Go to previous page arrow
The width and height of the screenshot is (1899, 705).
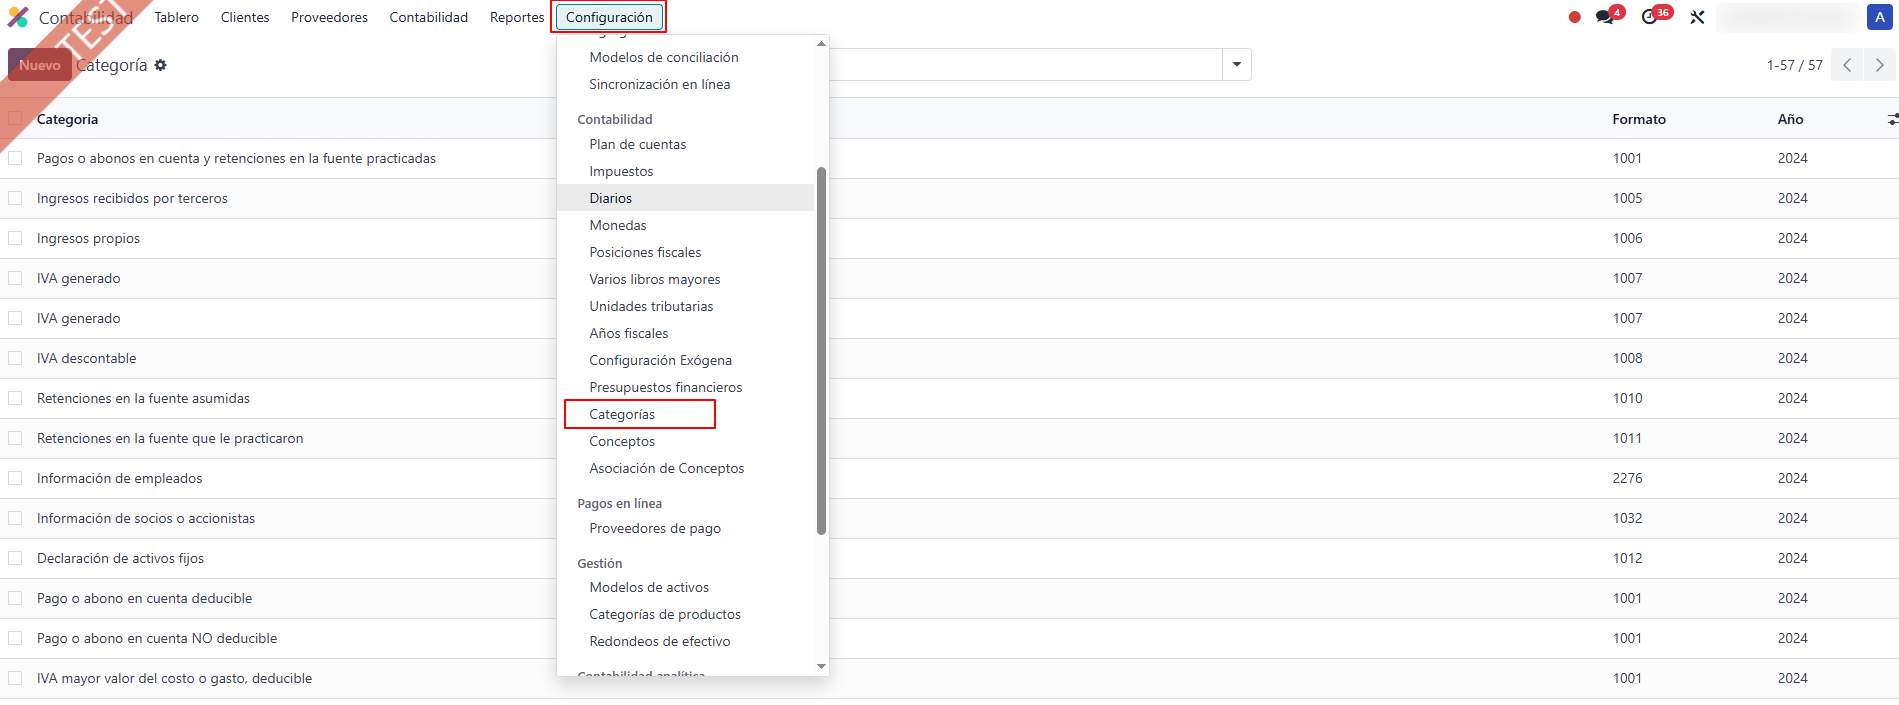point(1847,65)
